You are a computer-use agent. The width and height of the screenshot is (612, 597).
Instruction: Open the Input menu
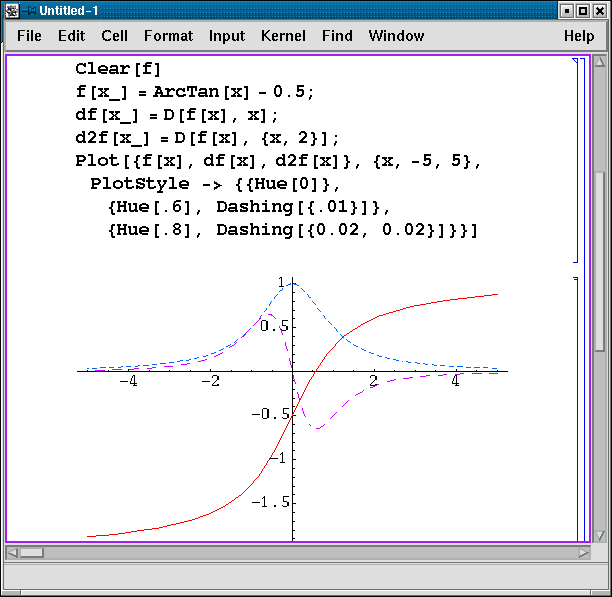227,36
